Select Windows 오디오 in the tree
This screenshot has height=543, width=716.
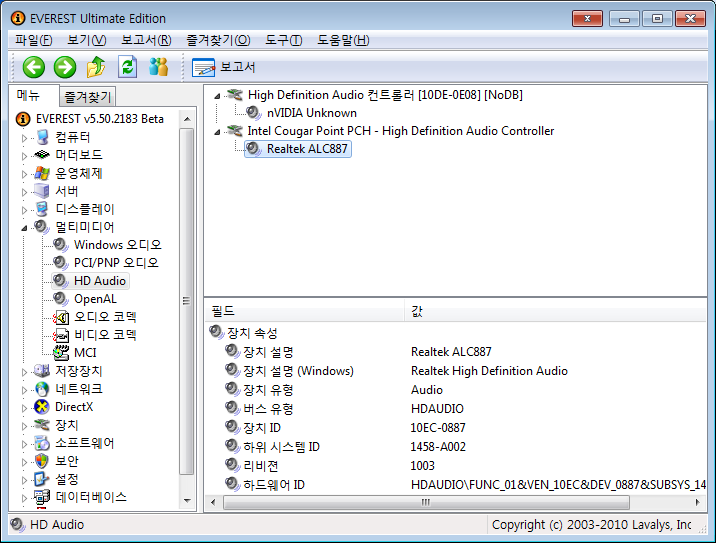pos(118,245)
